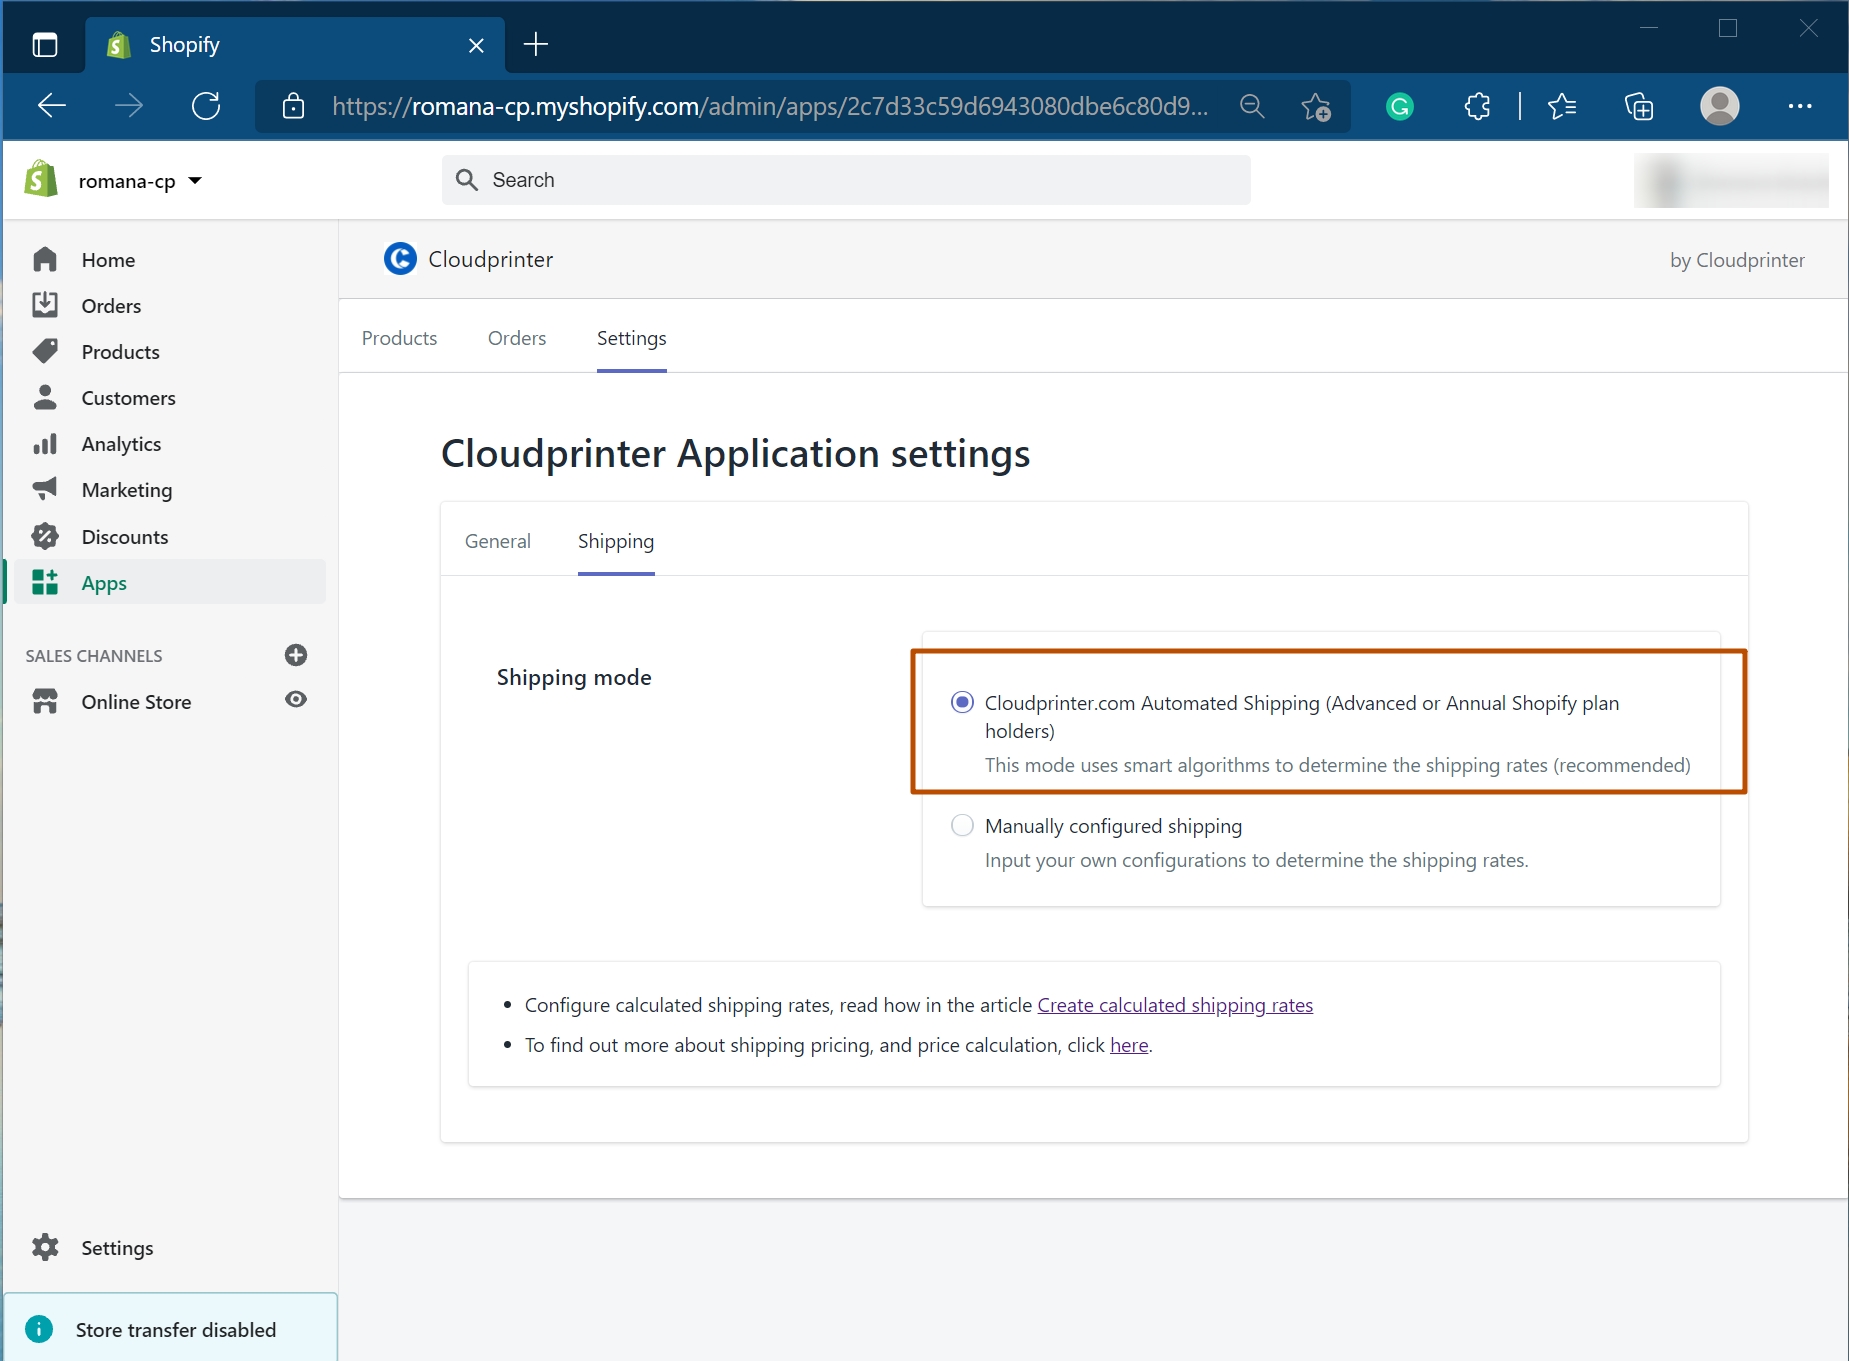
Task: Click the Analytics bar chart icon
Action: point(45,443)
